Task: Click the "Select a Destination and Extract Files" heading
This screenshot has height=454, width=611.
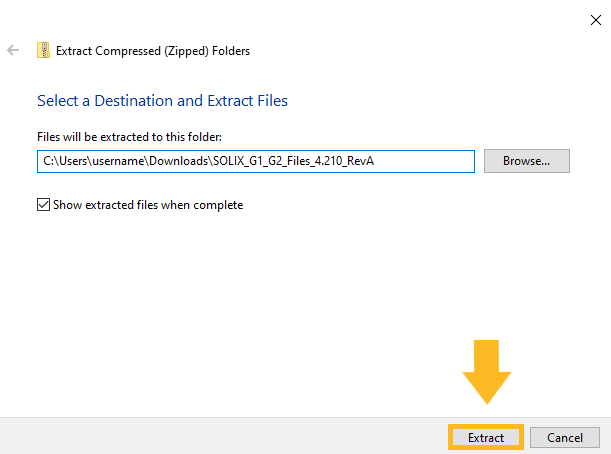Action: [162, 101]
